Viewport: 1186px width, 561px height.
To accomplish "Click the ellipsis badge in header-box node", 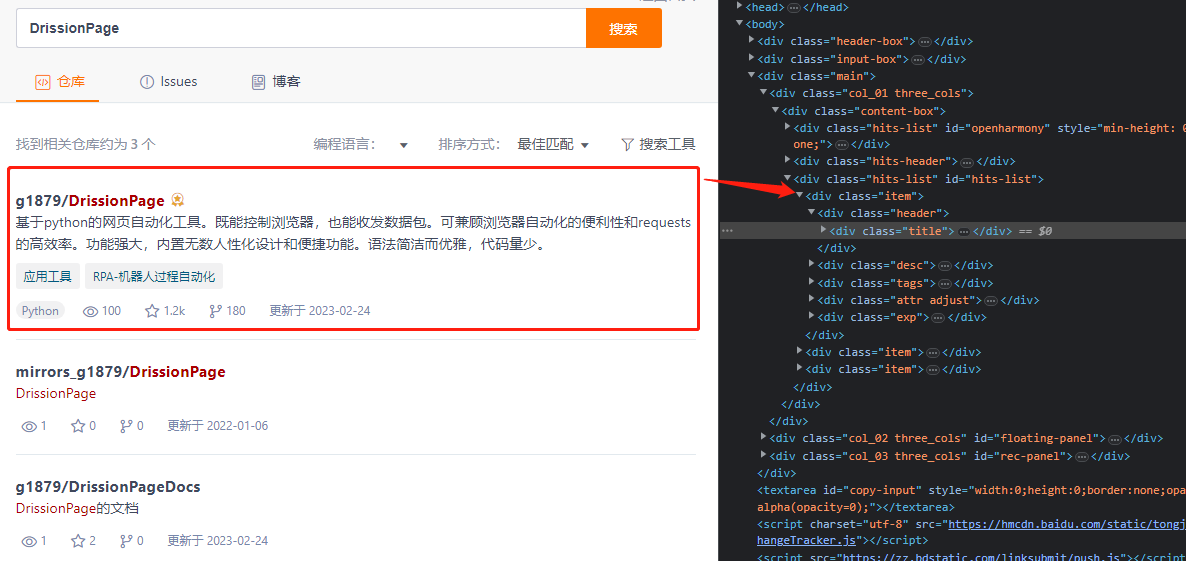I will [924, 42].
